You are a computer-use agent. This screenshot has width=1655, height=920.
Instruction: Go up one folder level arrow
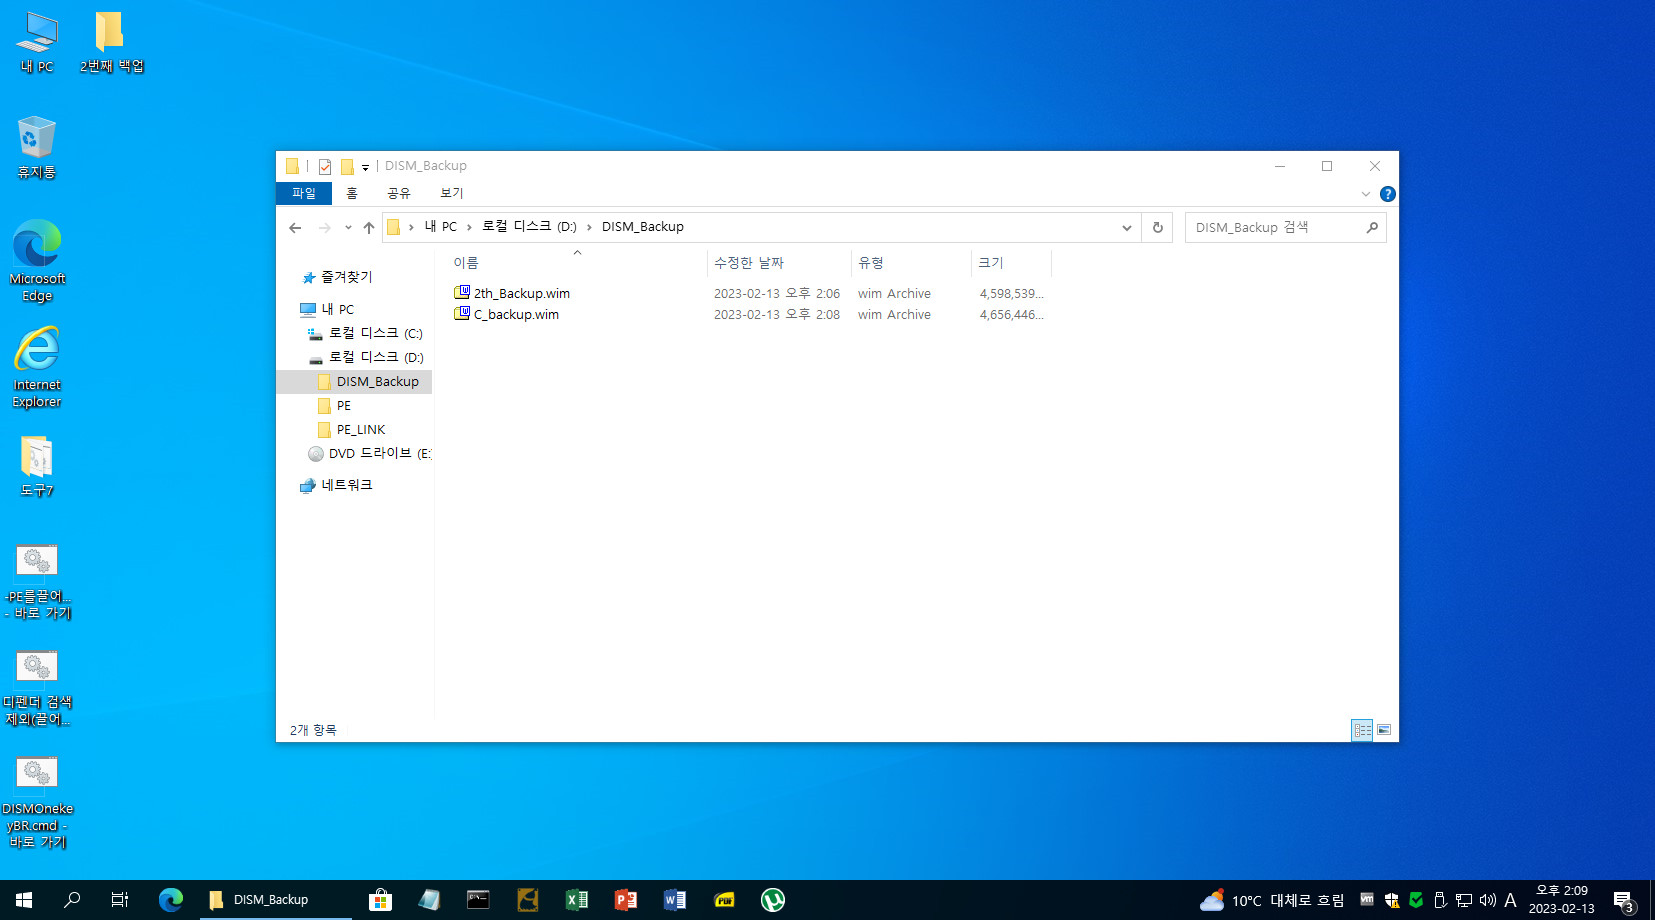[369, 228]
